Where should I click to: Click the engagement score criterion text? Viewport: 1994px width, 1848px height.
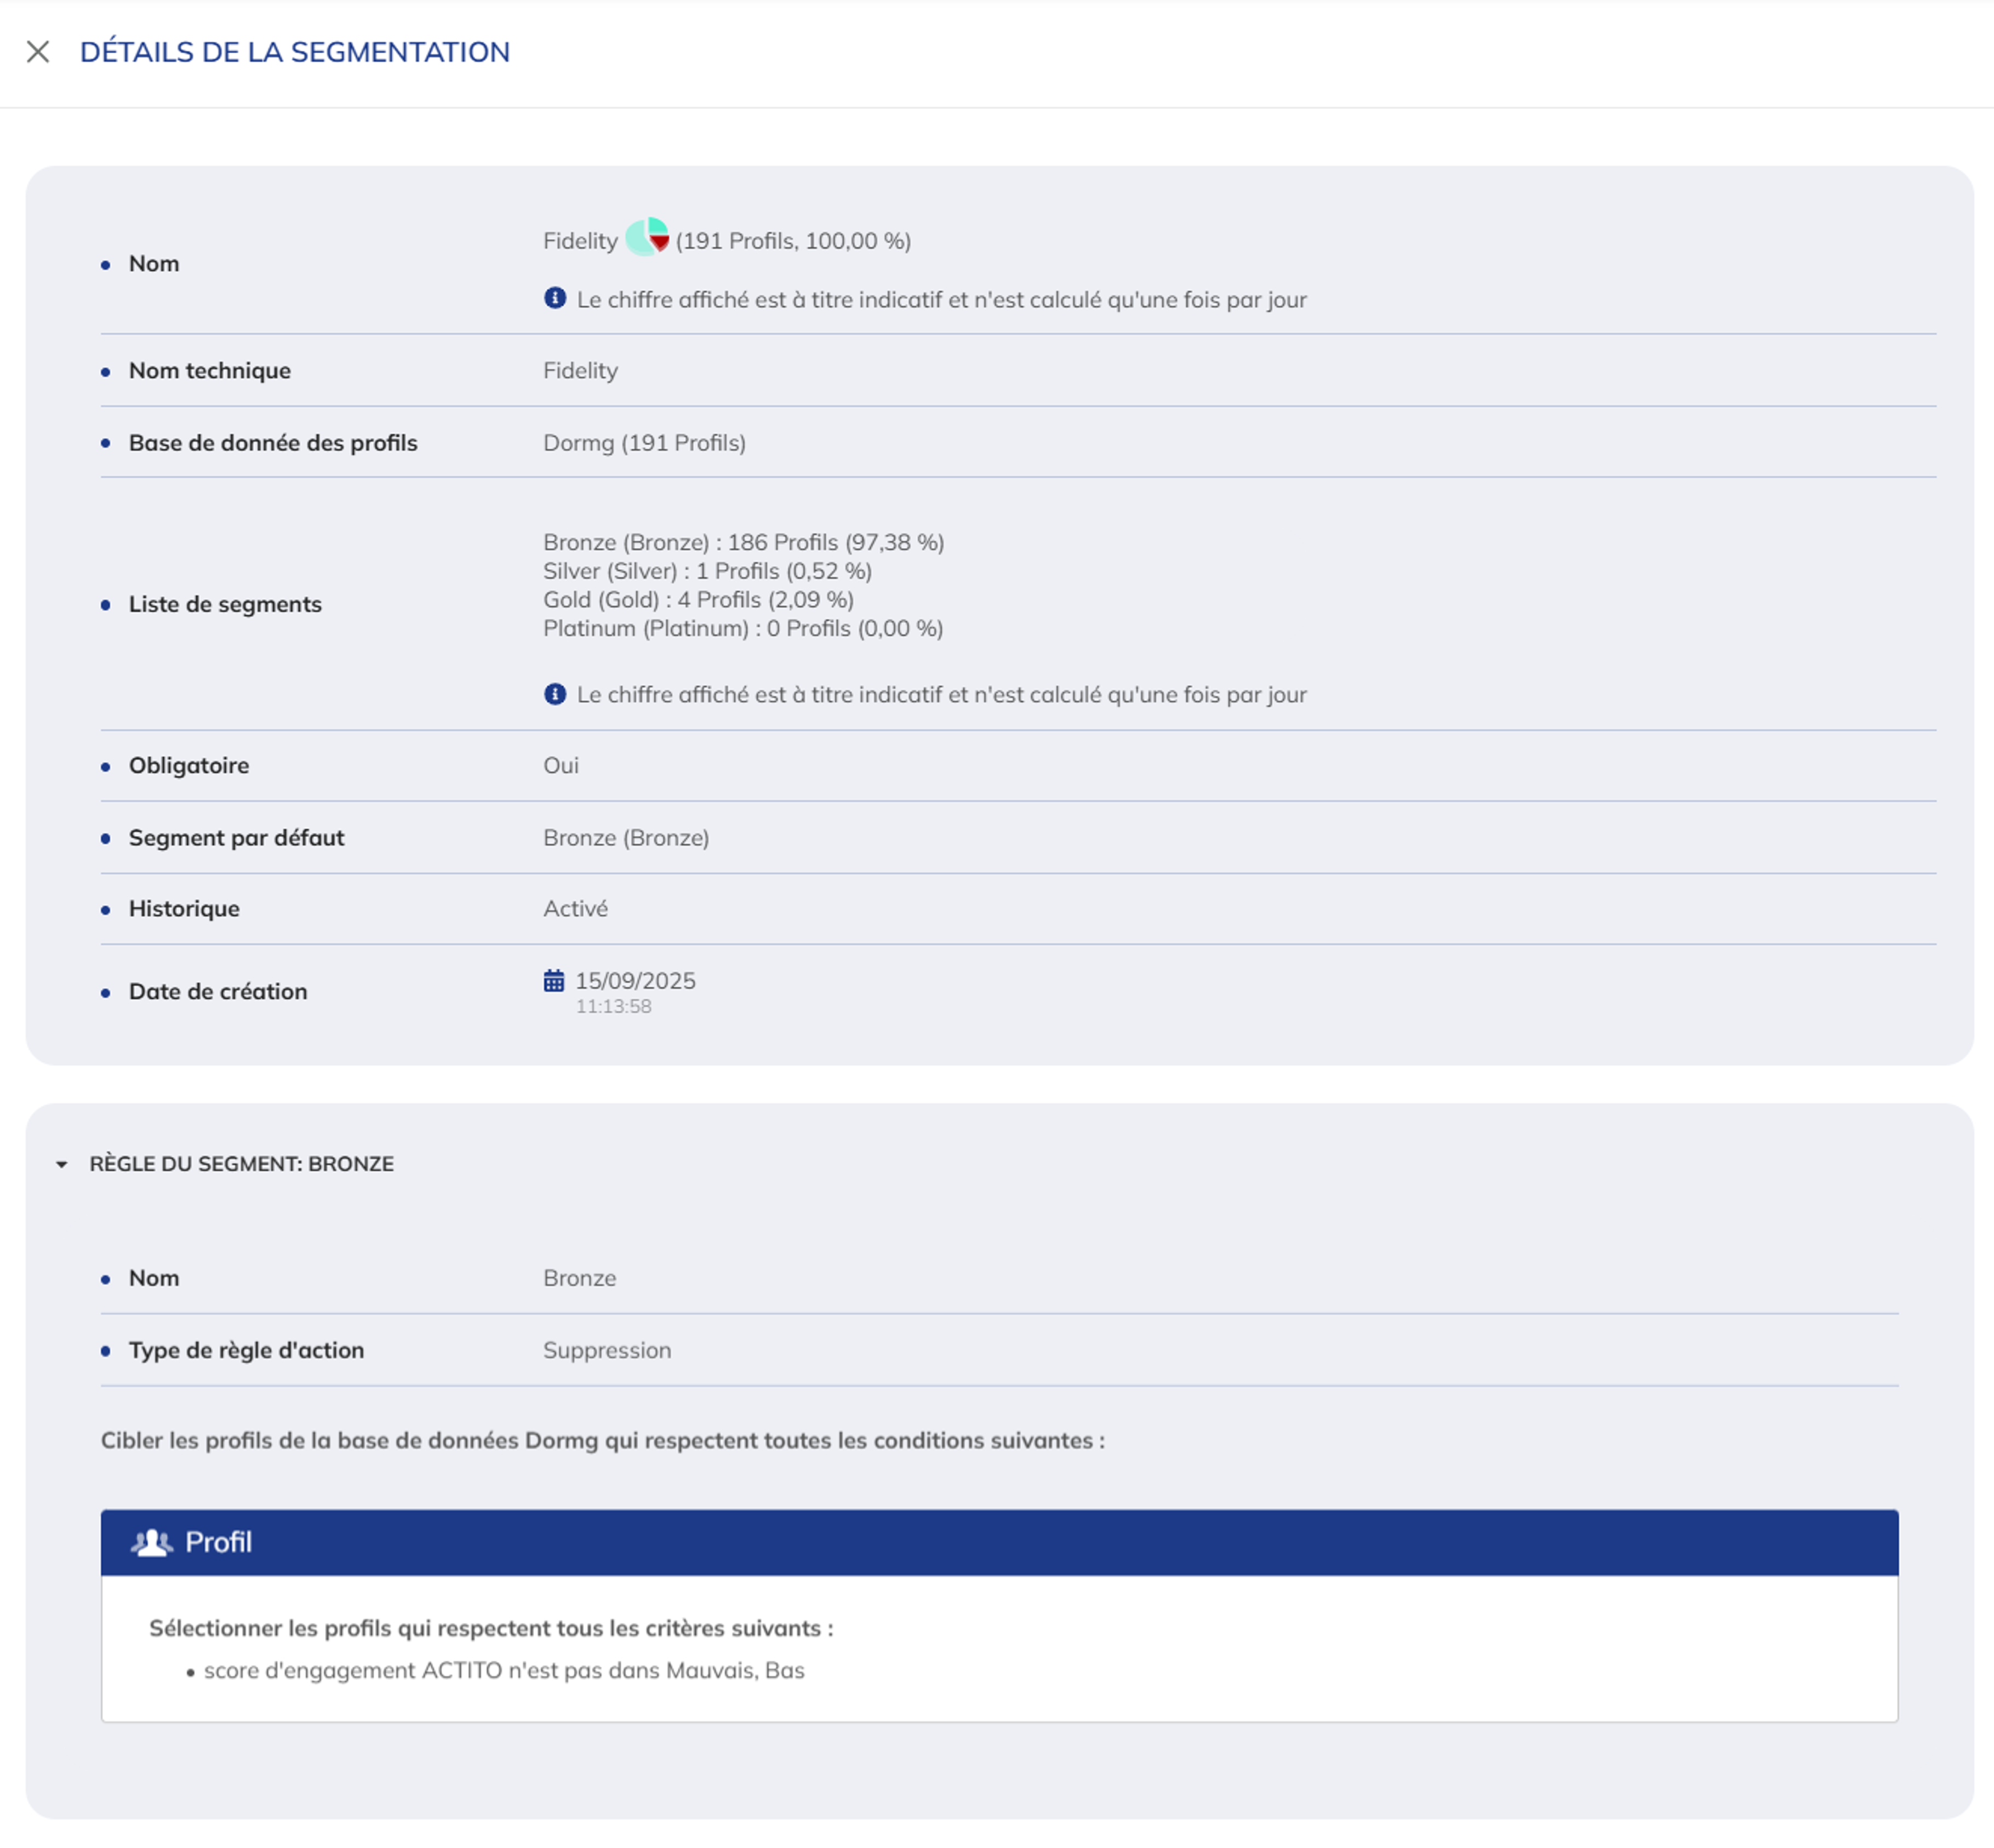tap(504, 1670)
